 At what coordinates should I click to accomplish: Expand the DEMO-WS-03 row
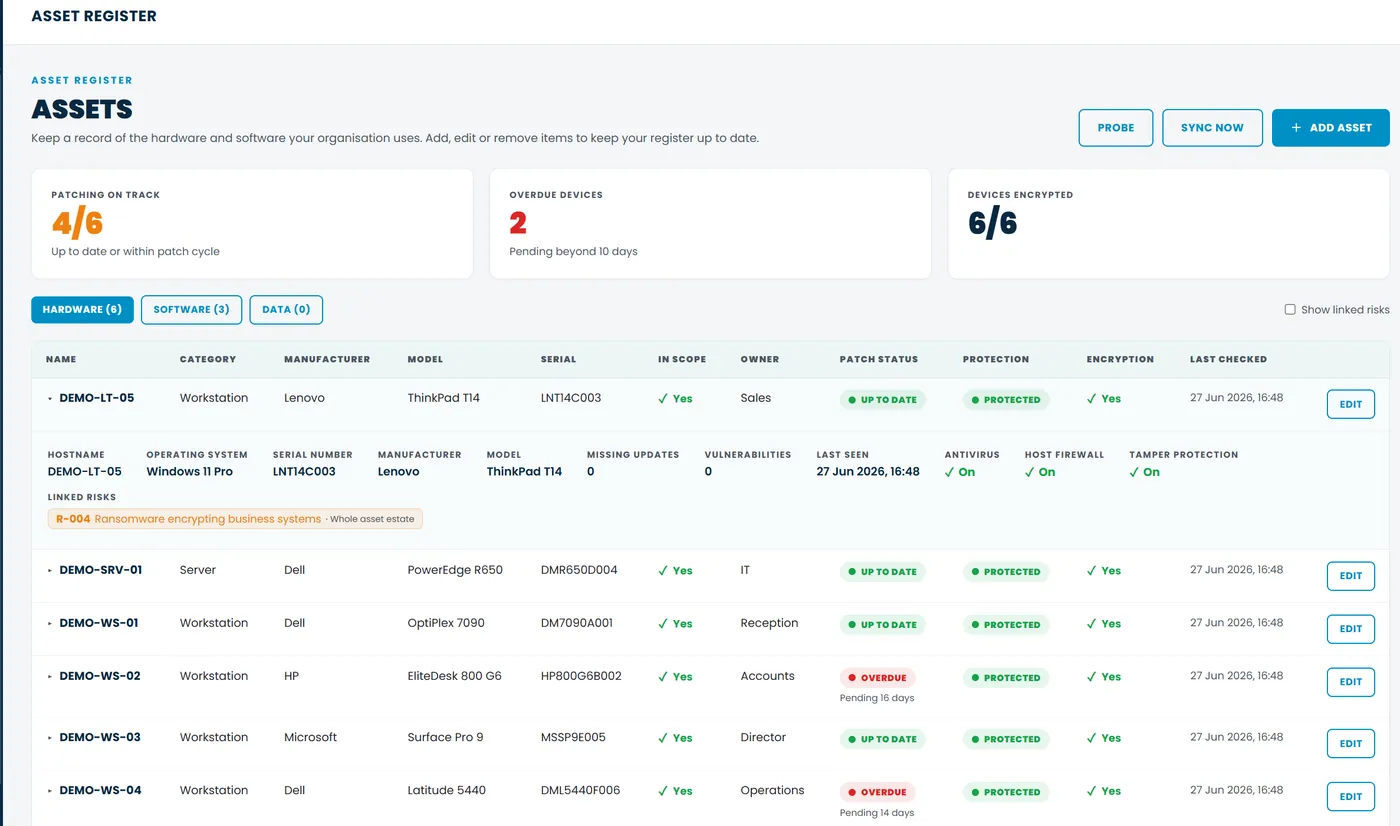50,737
